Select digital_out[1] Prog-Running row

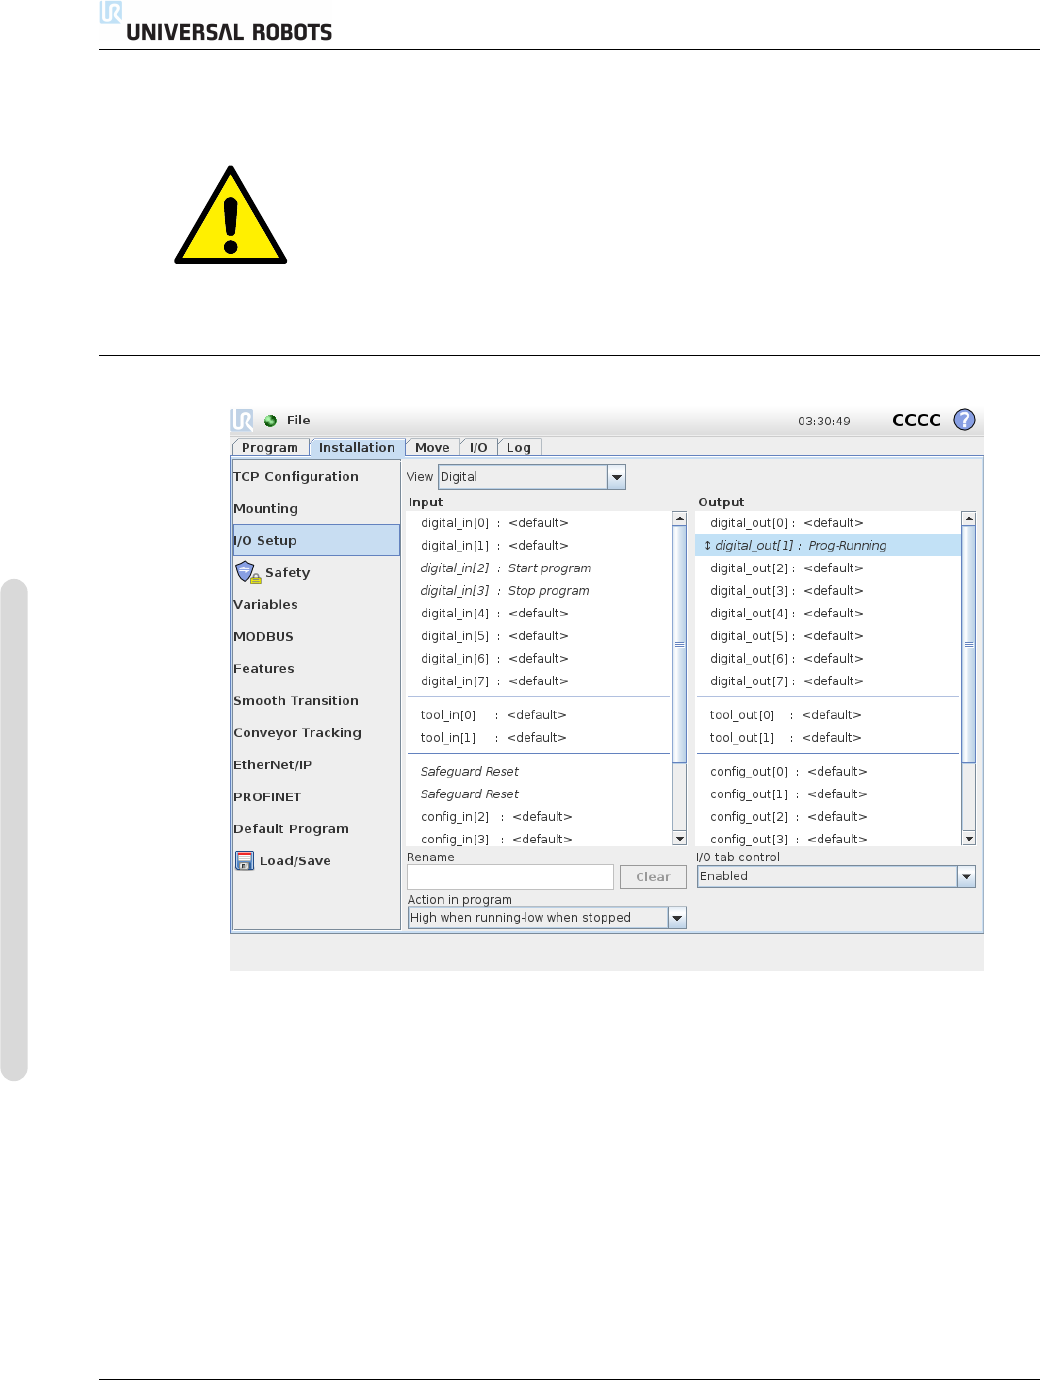(x=828, y=546)
